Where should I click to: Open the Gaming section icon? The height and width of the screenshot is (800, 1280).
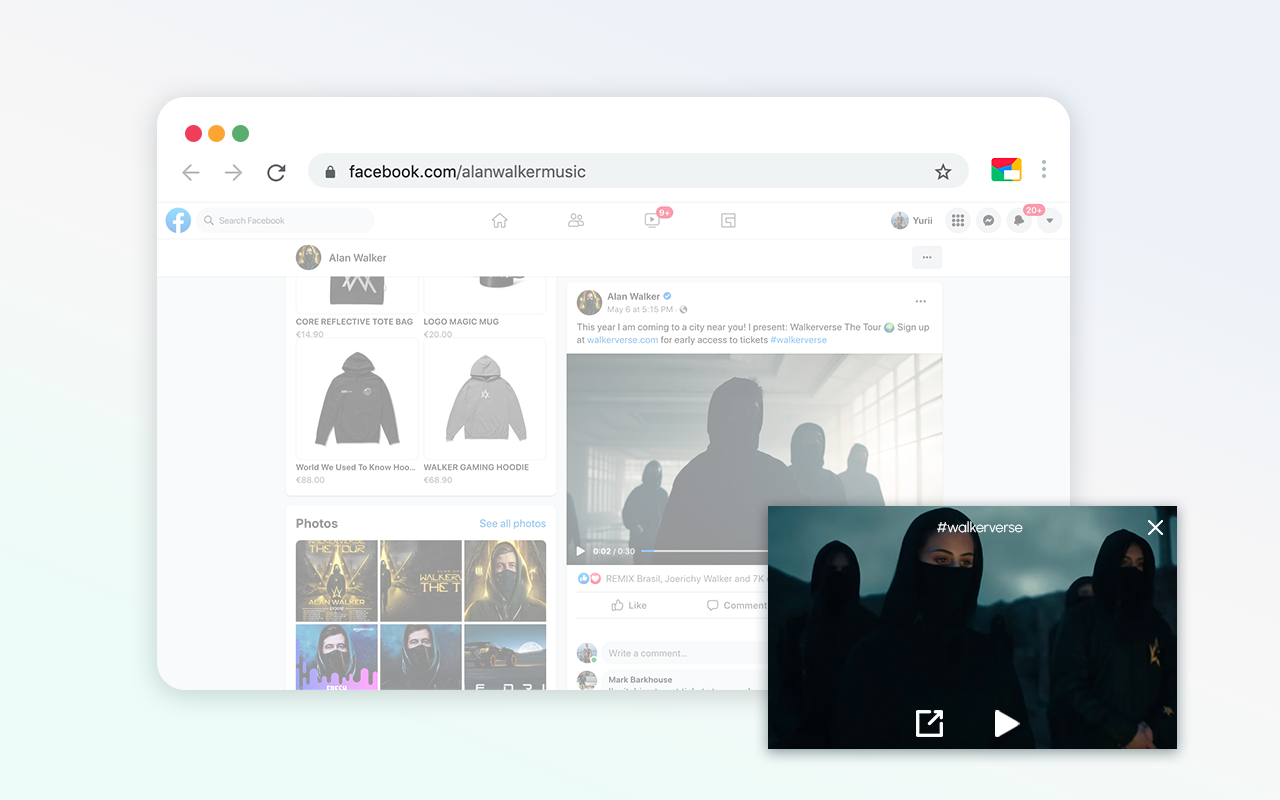point(728,220)
